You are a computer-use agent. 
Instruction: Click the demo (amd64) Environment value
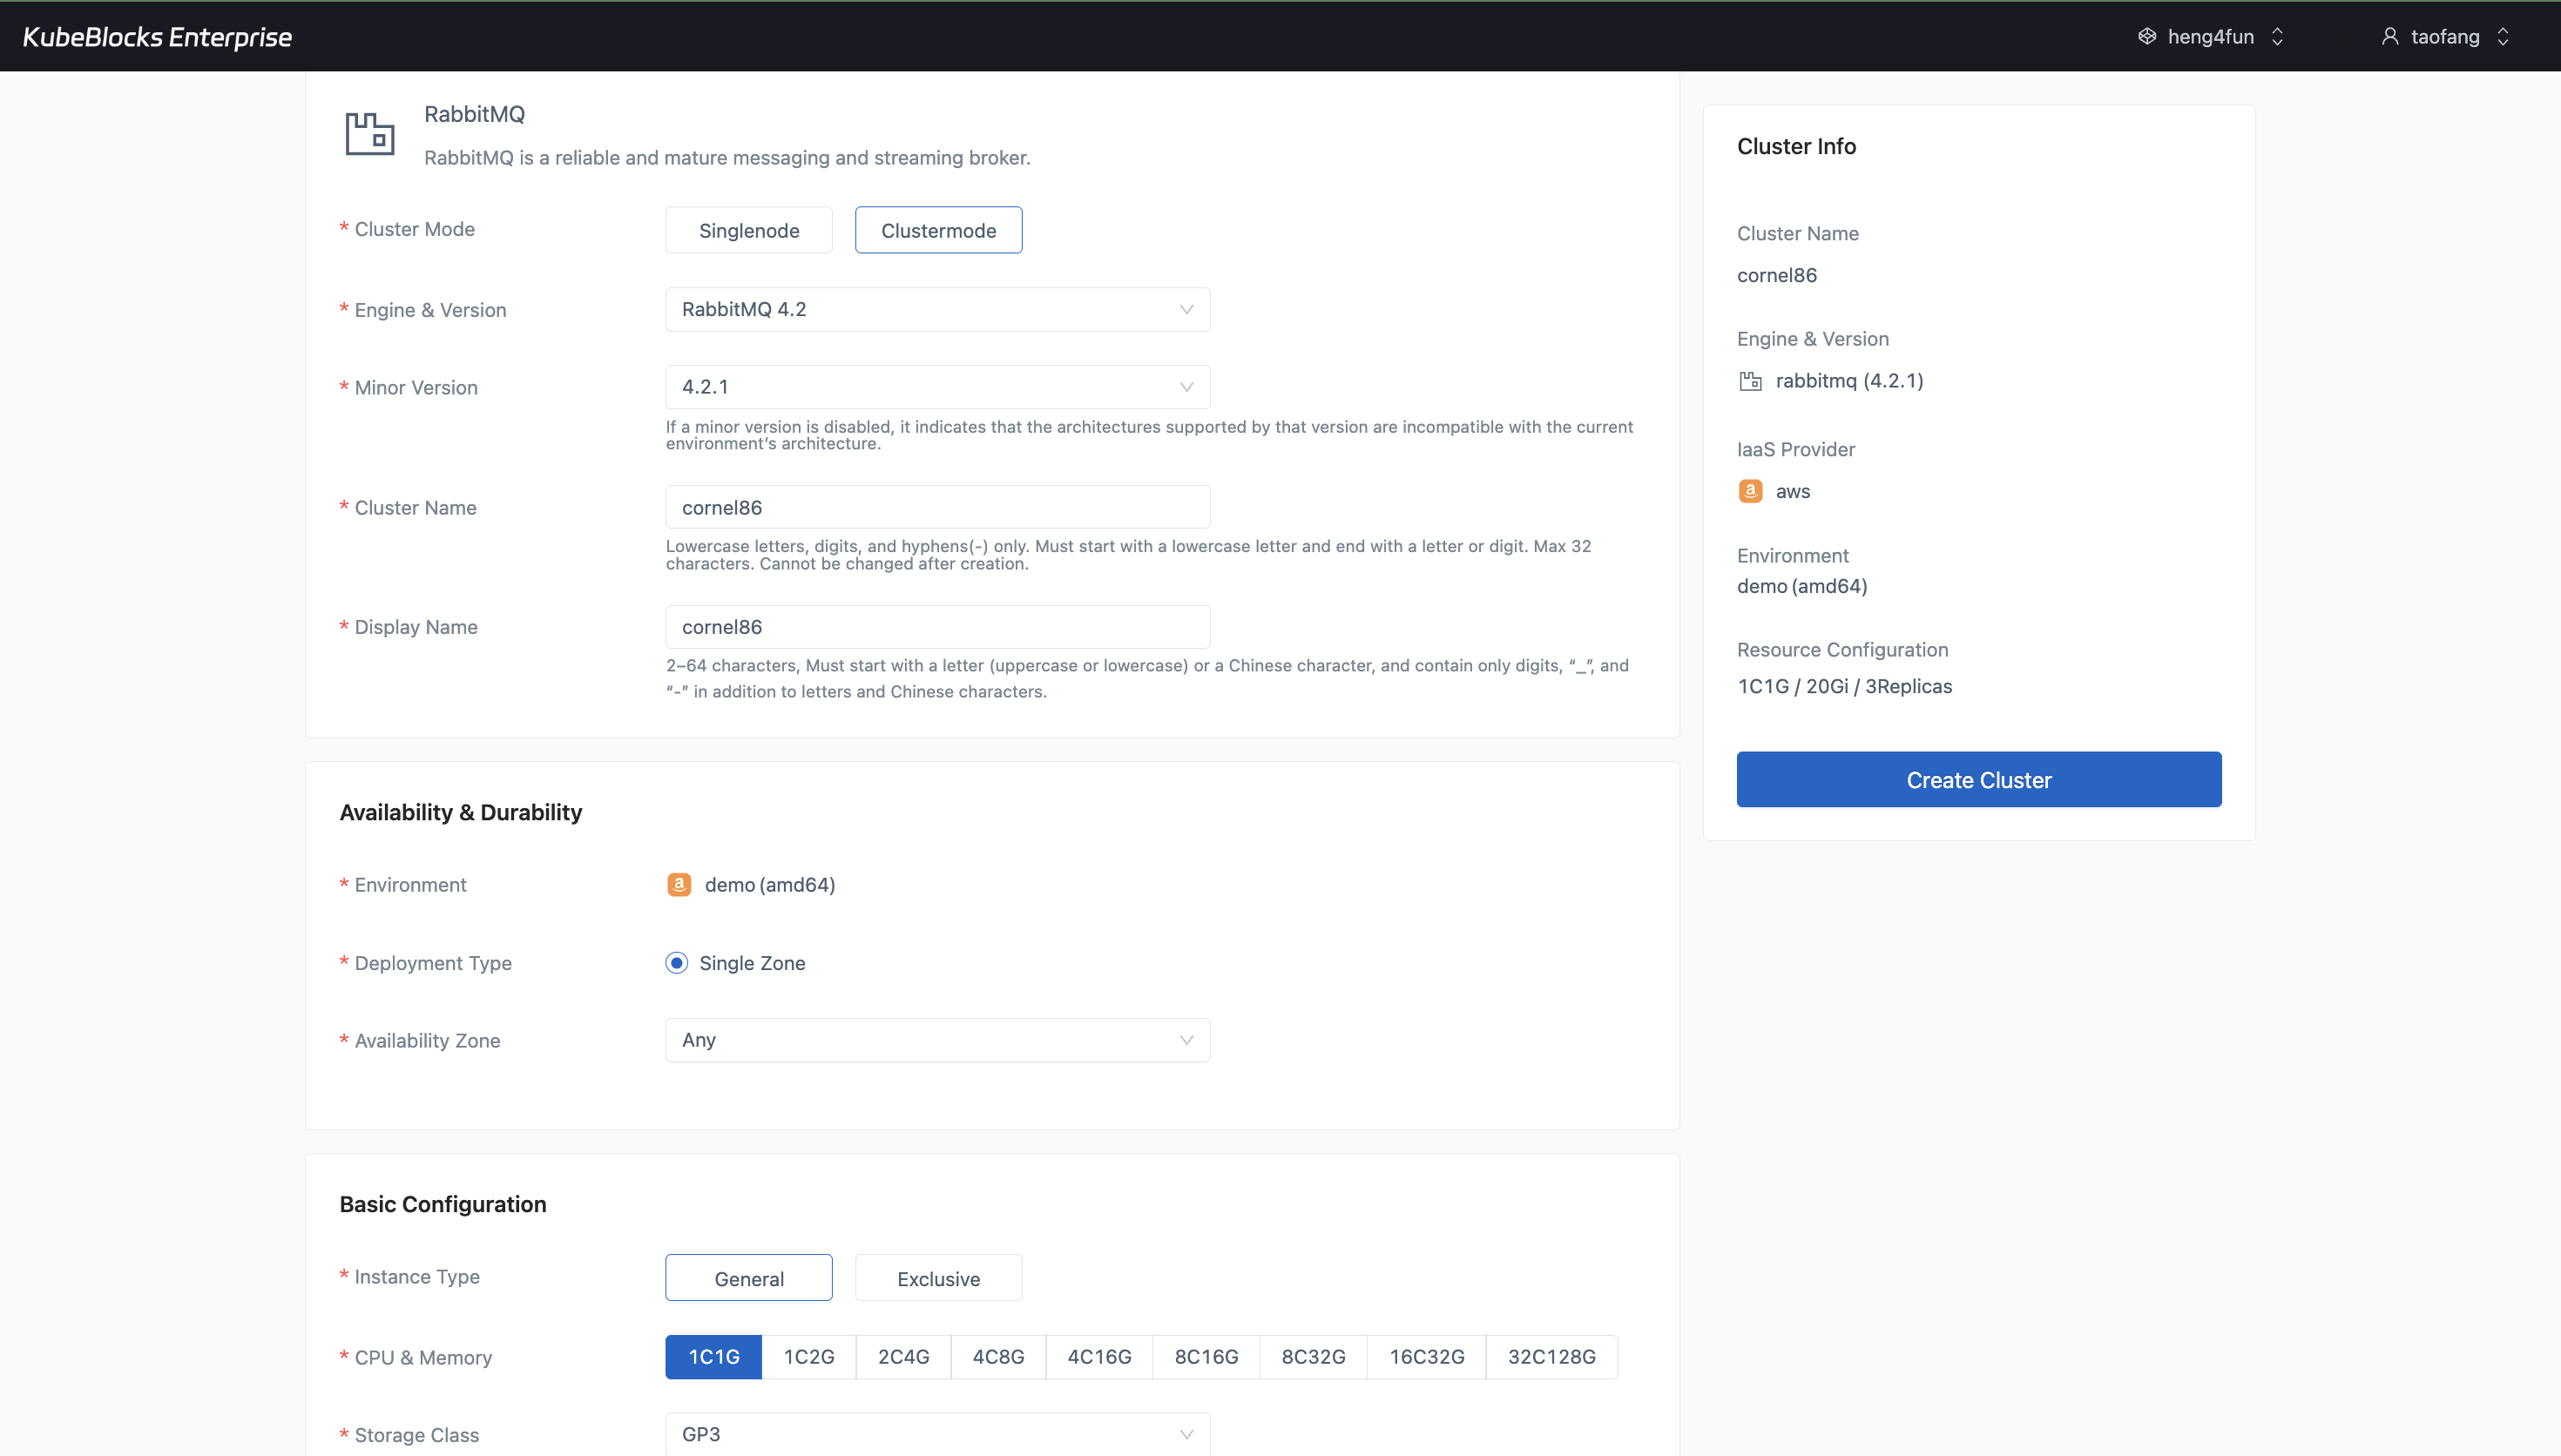pyautogui.click(x=770, y=885)
